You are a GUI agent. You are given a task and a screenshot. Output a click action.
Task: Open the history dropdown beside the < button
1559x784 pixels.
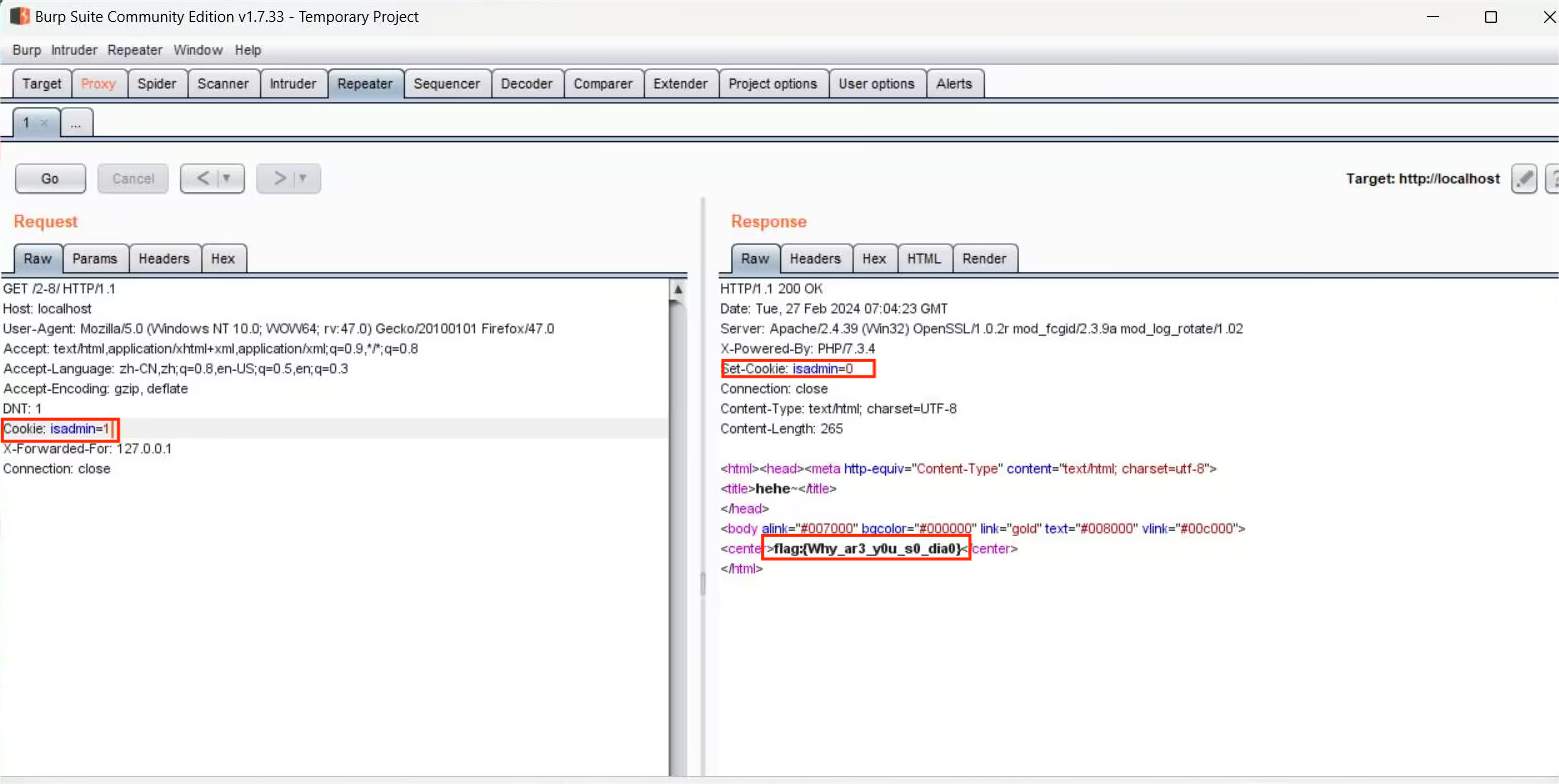pyautogui.click(x=228, y=179)
